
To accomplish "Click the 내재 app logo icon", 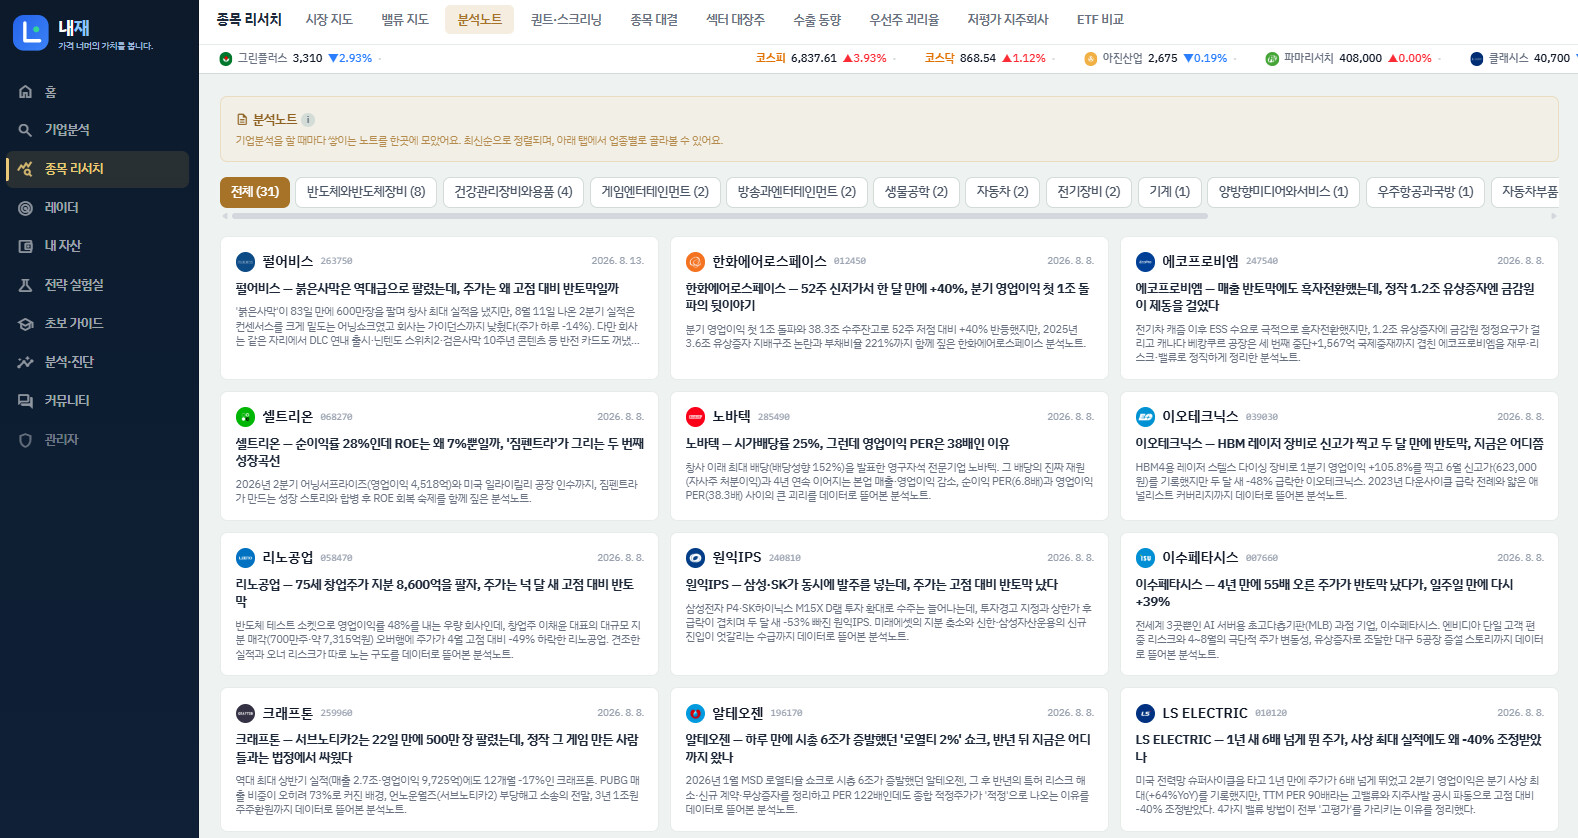I will tap(30, 33).
